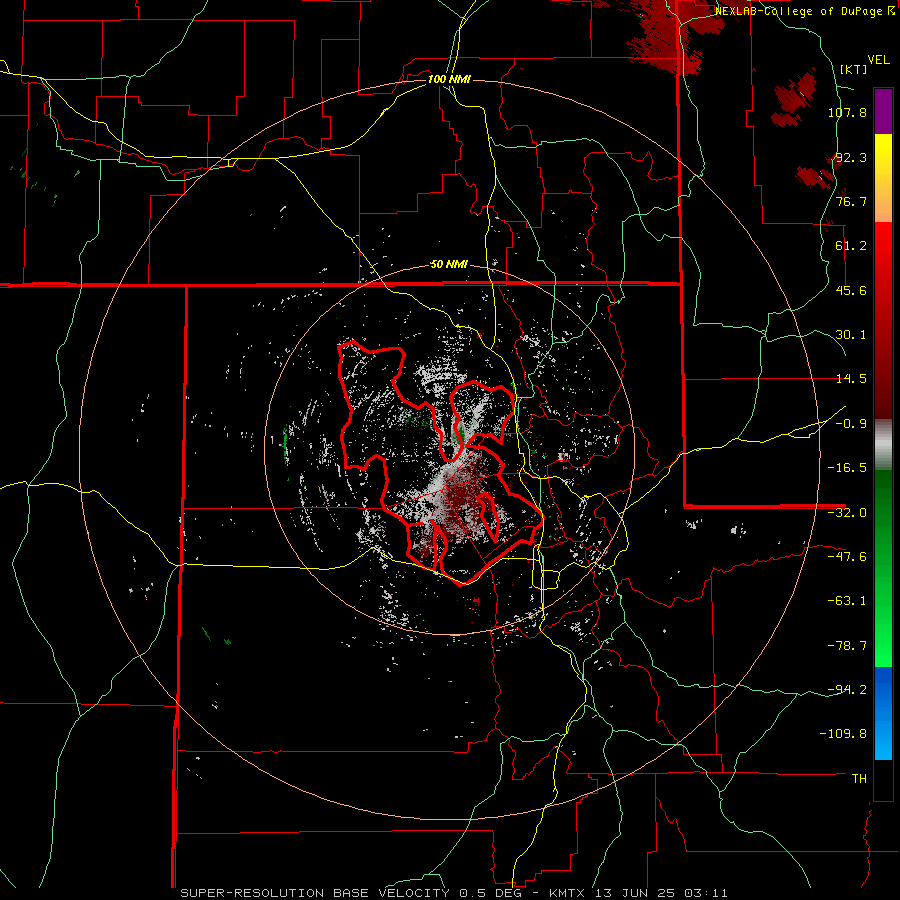Click the -16.5 velocity scale value
Image resolution: width=900 pixels, height=900 pixels.
pos(847,468)
